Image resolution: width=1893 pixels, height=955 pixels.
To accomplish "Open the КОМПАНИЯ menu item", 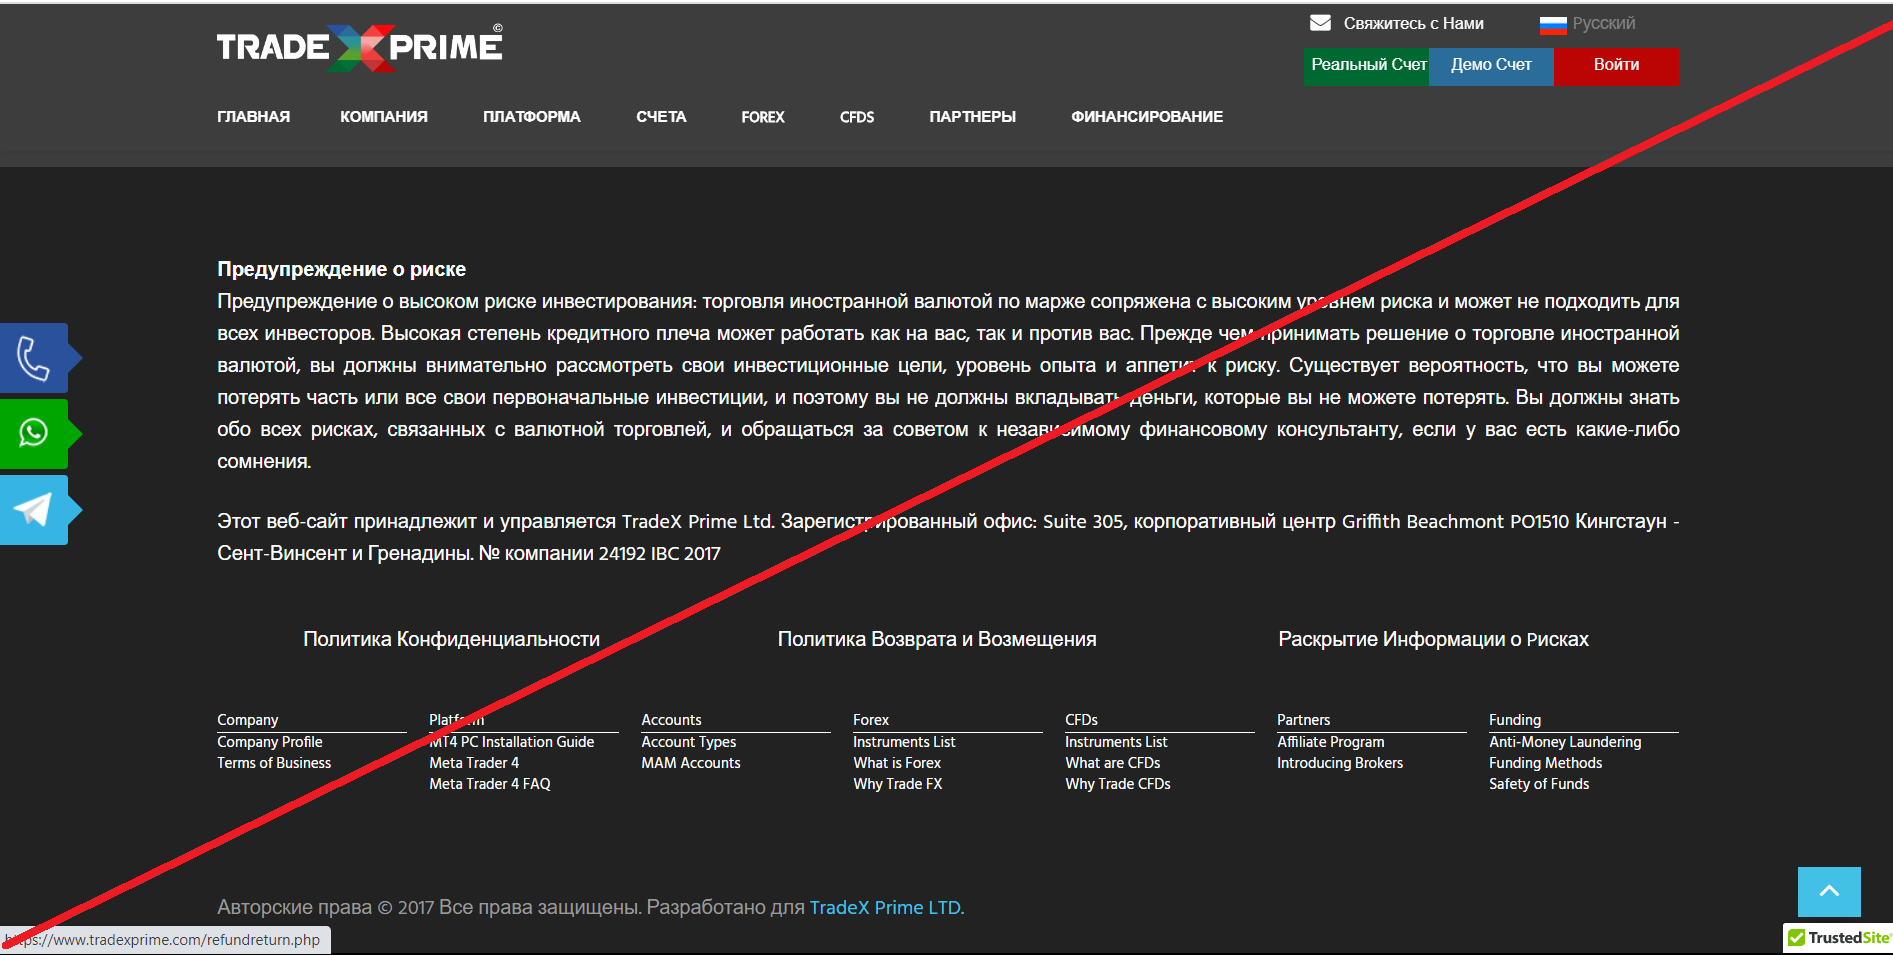I will 384,117.
